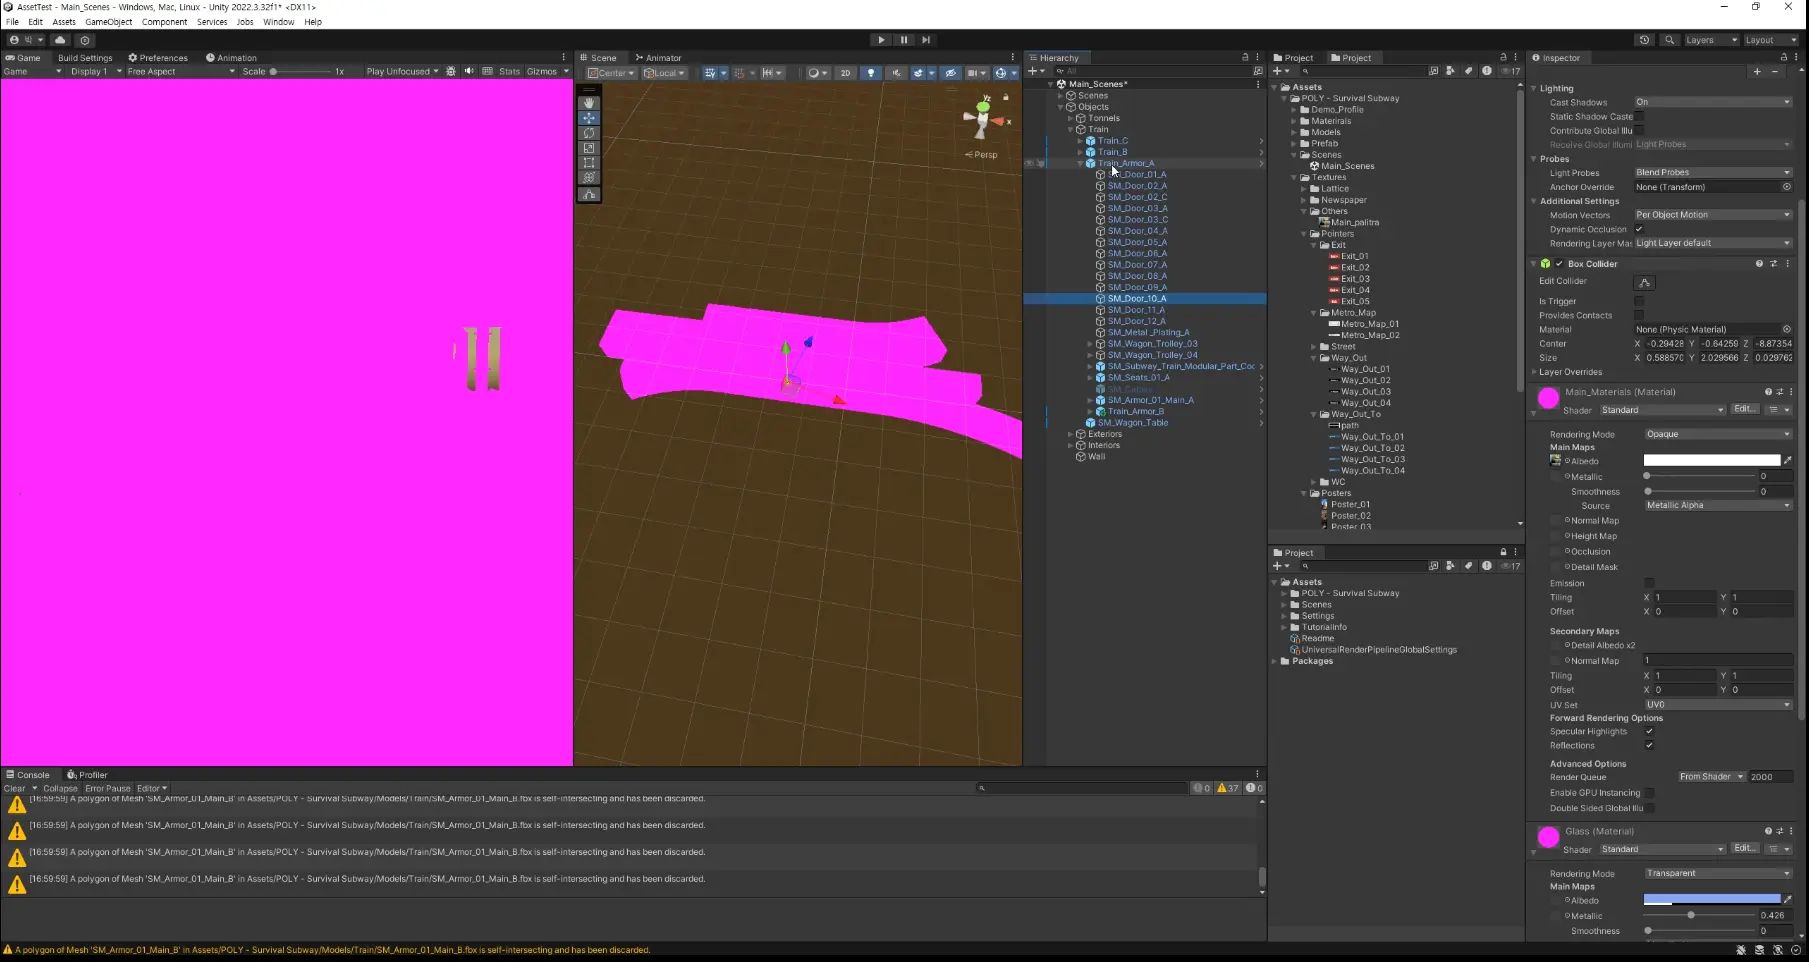Select Metro_Map_01 texture in Project

coord(1369,324)
